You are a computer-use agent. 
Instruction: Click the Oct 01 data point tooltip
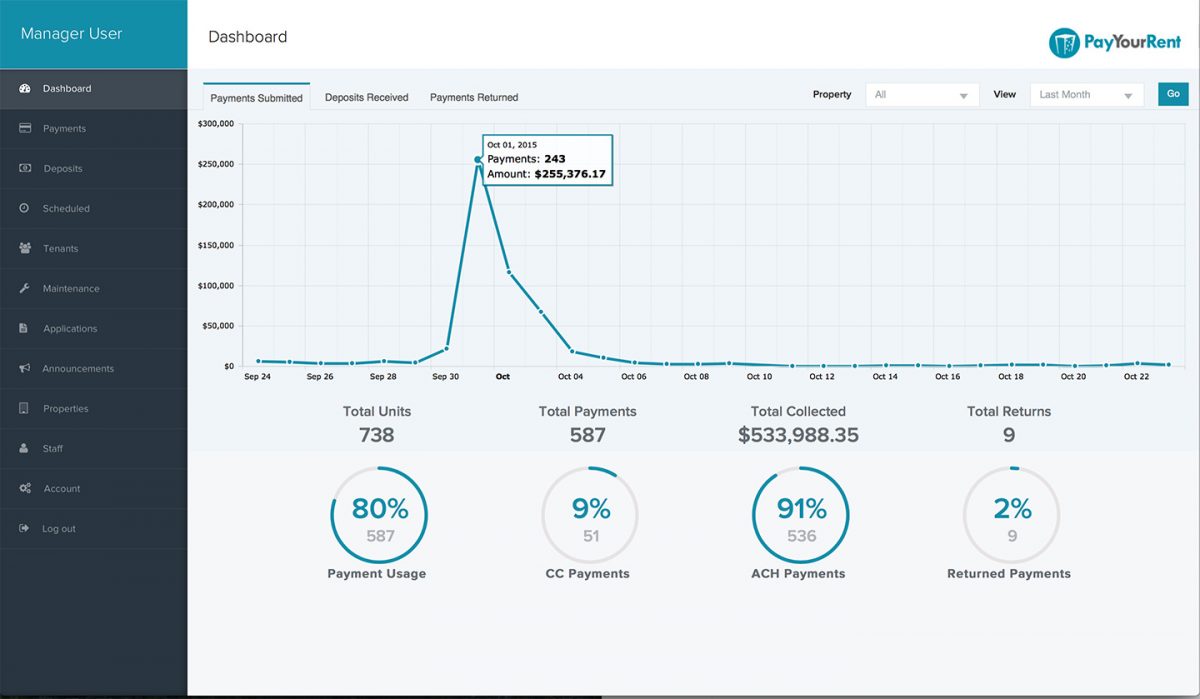pos(547,159)
